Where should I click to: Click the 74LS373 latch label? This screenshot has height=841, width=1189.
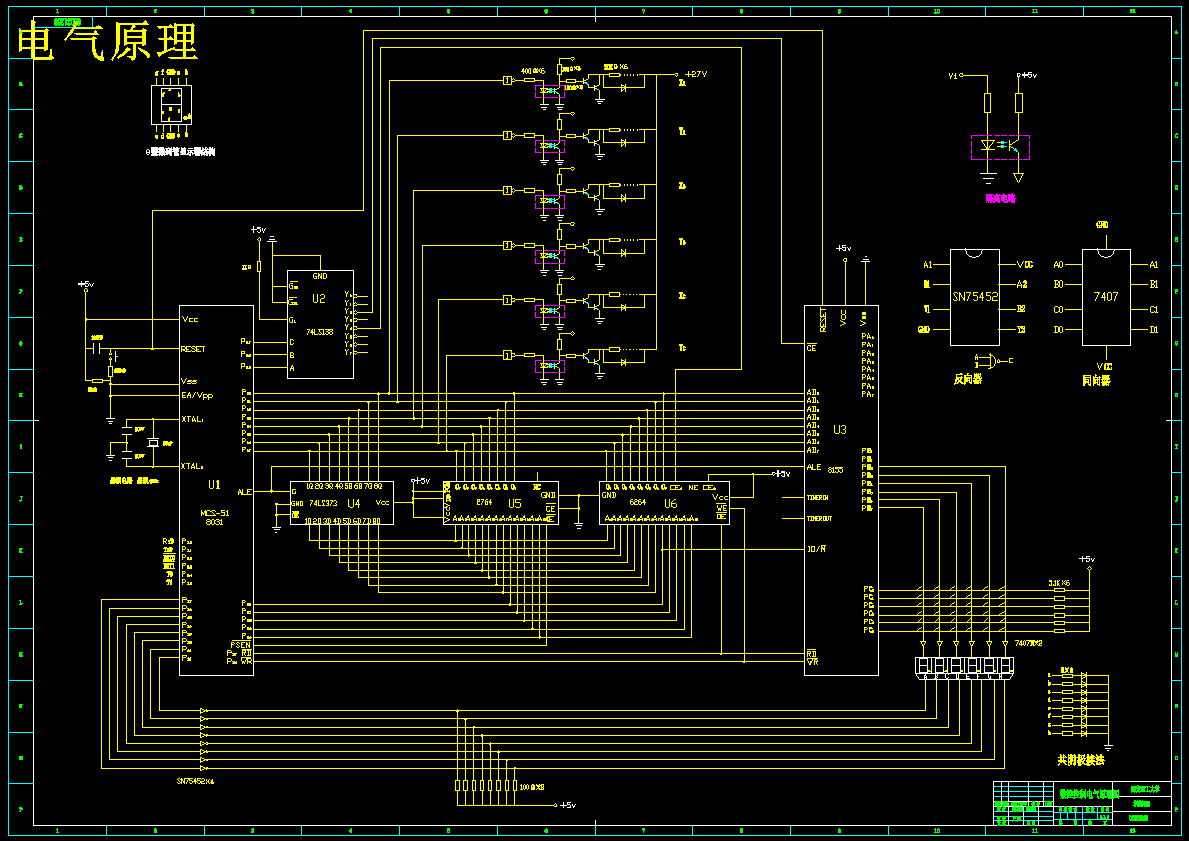point(324,503)
